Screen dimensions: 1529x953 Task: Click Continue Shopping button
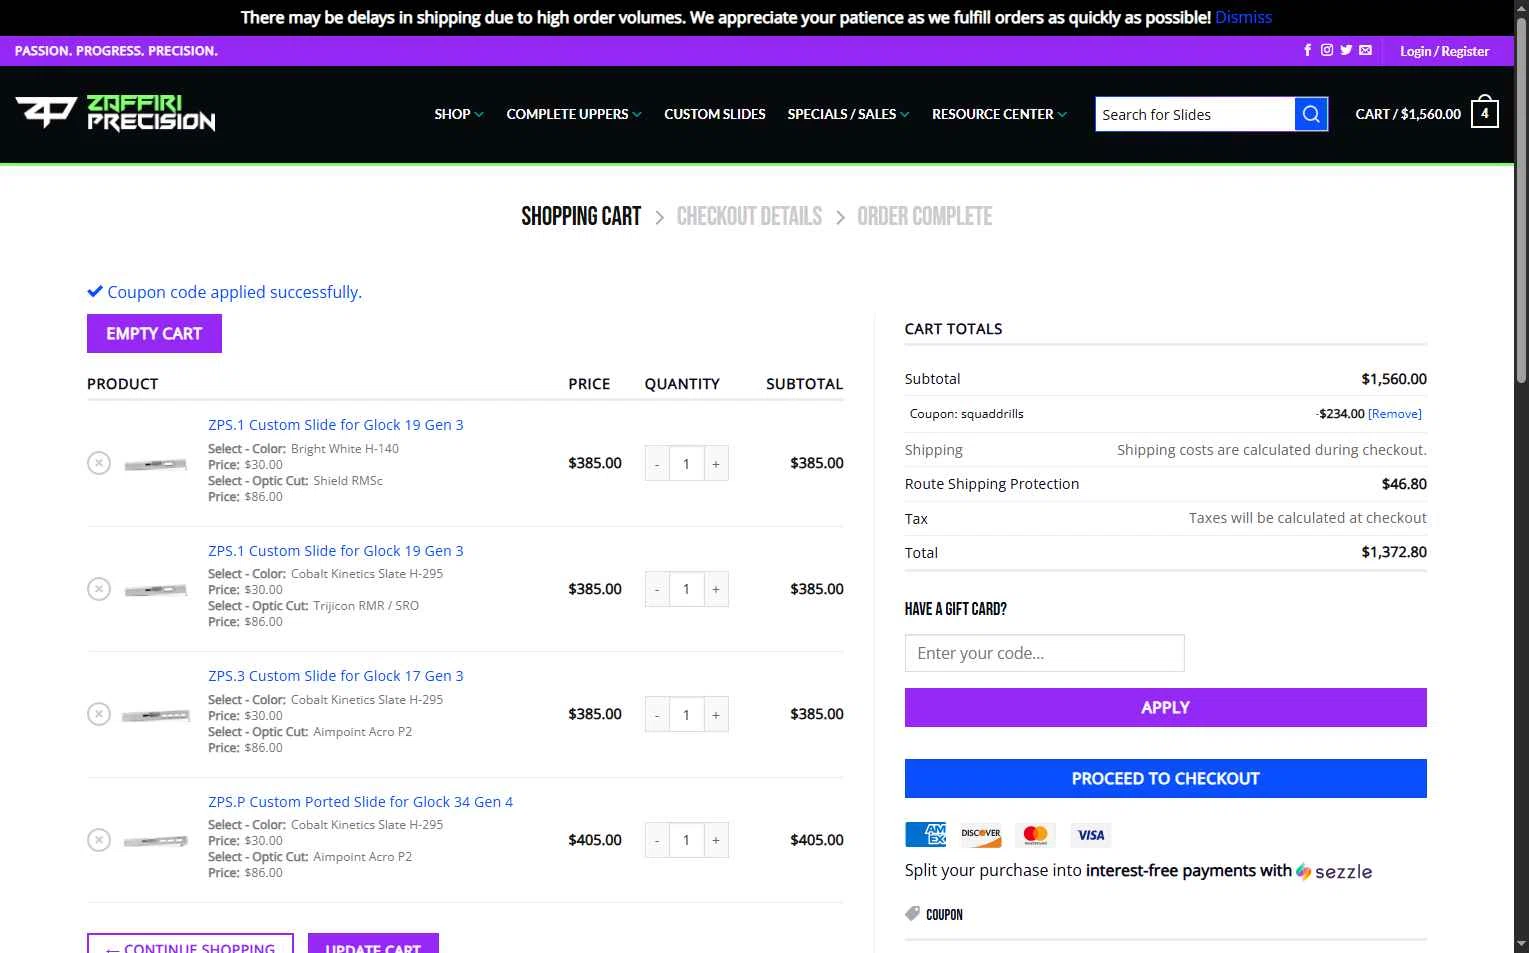[x=190, y=943]
